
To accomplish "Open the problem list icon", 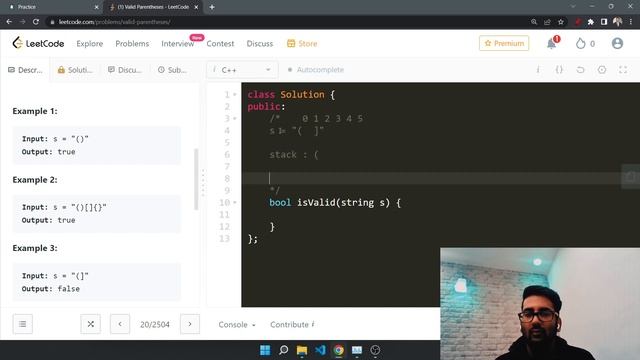I will pos(22,324).
